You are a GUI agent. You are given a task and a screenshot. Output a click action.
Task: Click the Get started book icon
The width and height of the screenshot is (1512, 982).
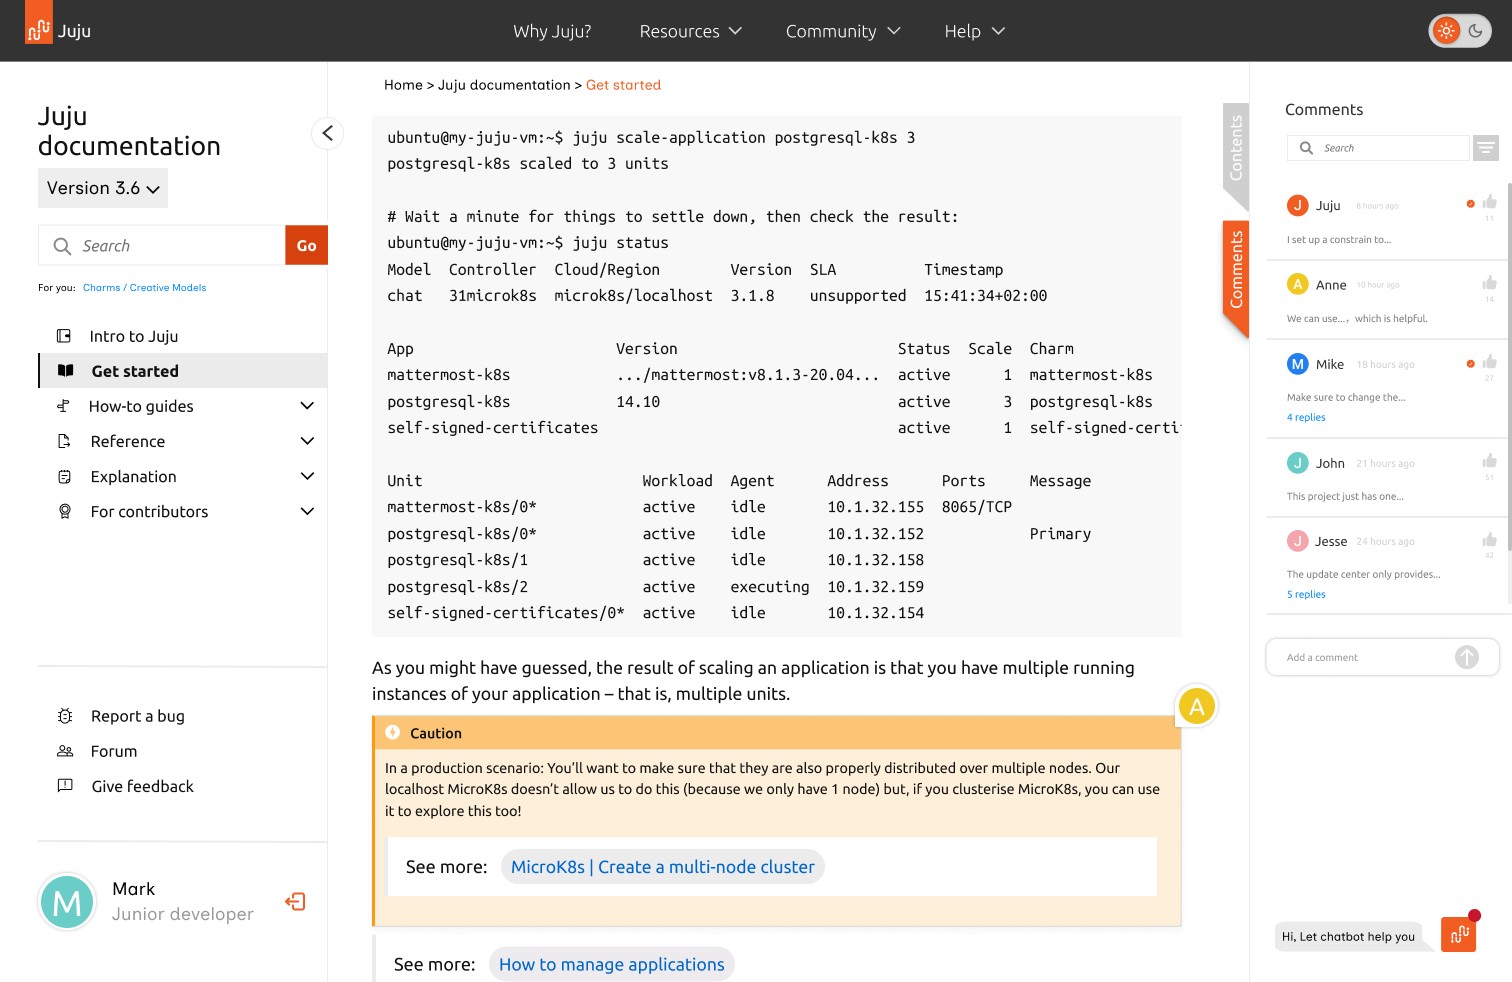tap(65, 371)
